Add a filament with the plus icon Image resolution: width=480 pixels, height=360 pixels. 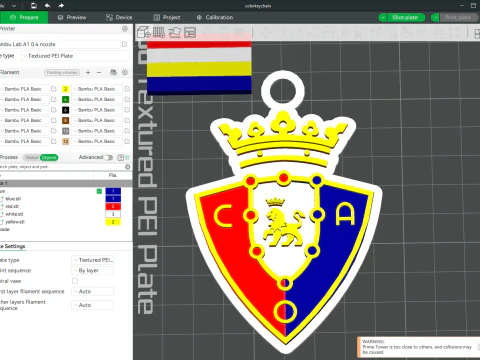point(88,72)
